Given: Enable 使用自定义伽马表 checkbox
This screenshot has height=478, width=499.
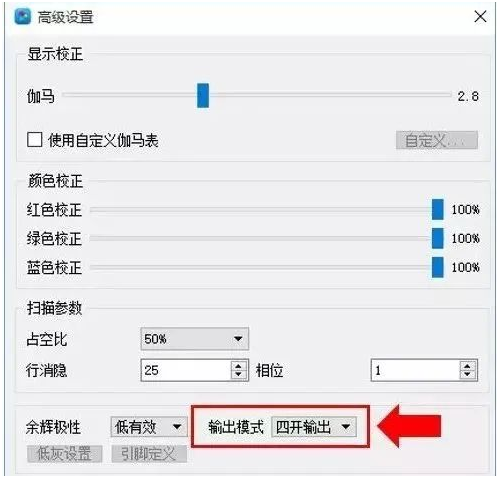Looking at the screenshot, I should (x=34, y=139).
